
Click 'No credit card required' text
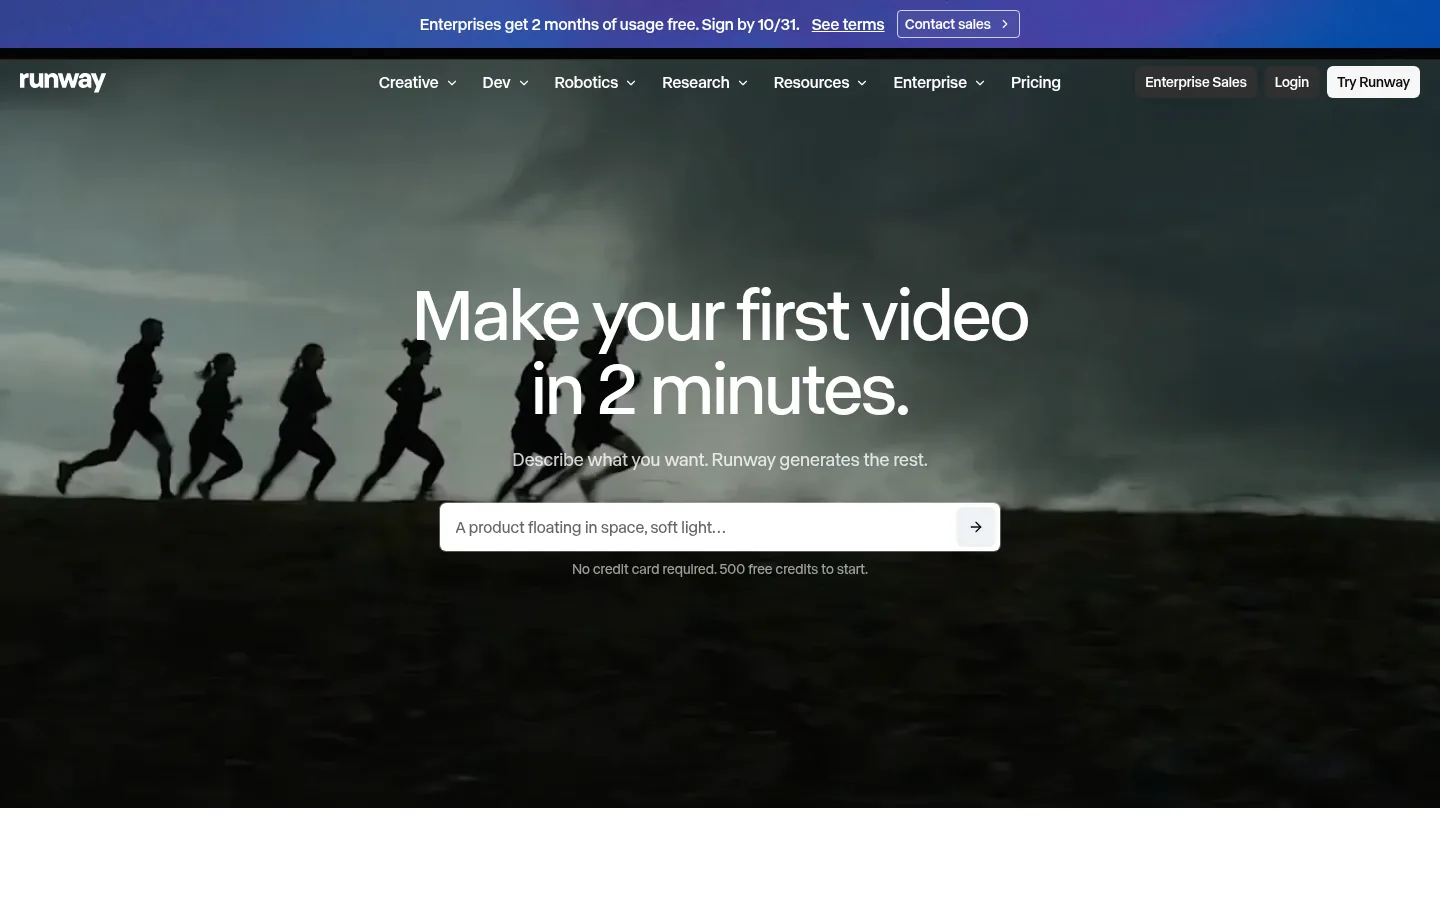click(720, 569)
